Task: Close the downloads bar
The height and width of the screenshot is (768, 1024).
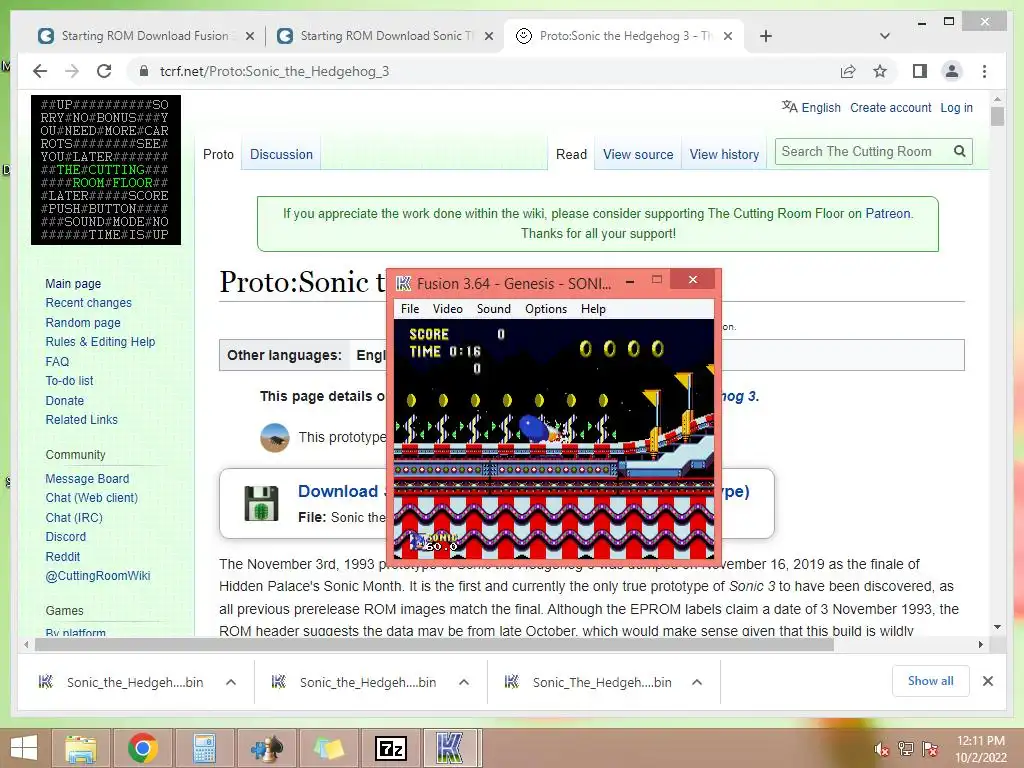Action: click(988, 681)
